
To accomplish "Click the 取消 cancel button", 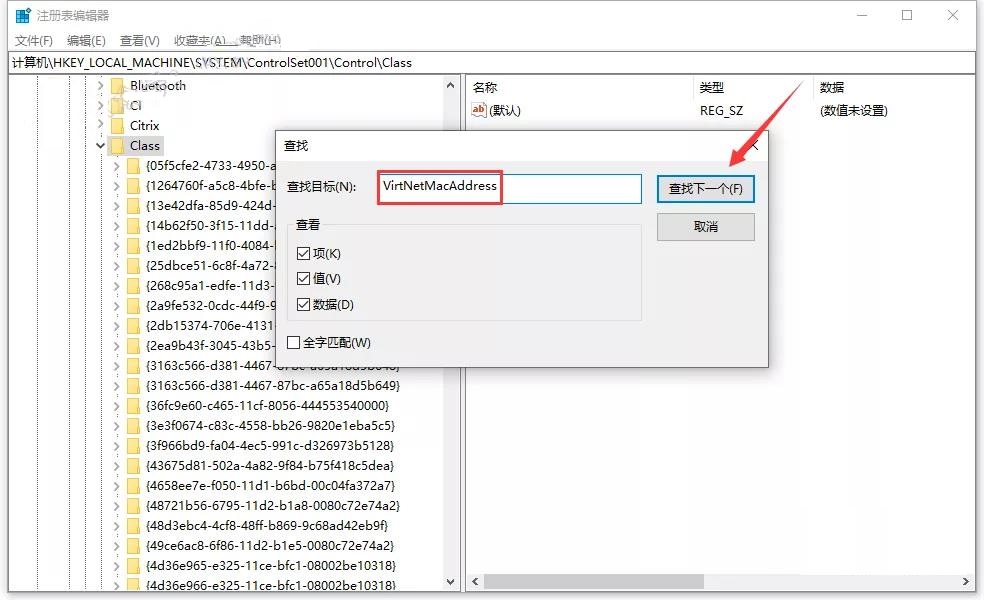I will click(x=705, y=227).
